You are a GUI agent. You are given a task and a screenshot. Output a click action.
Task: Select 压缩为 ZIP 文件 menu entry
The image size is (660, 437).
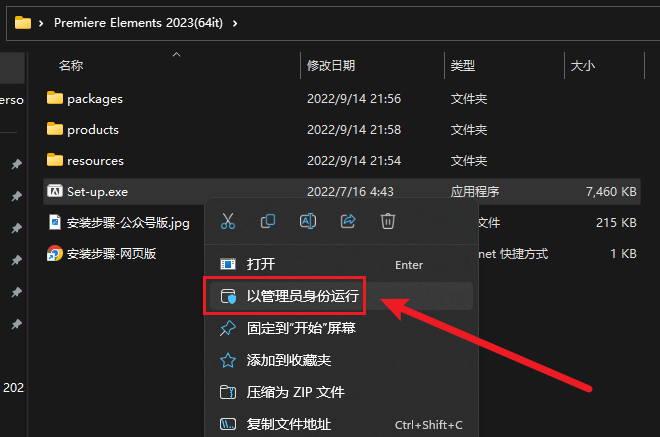[341, 392]
